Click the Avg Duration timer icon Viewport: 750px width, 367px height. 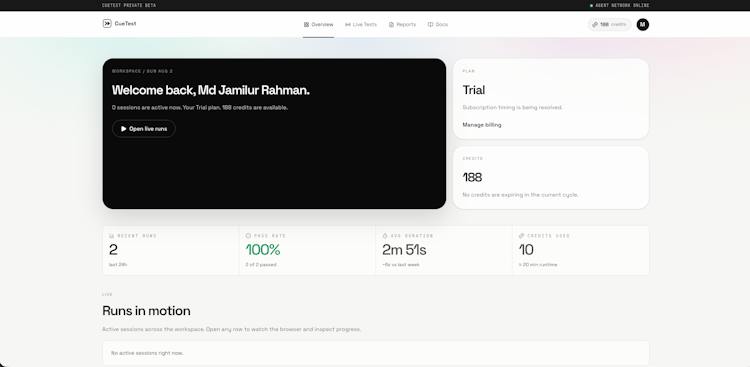point(385,236)
